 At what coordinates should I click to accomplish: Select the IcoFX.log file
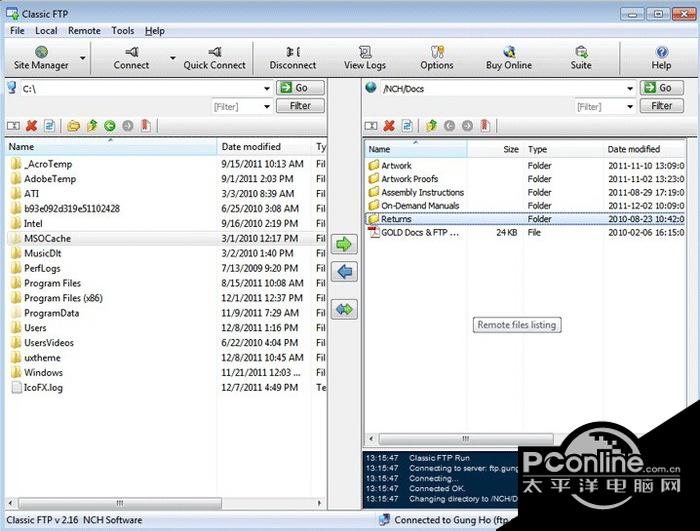166,388
